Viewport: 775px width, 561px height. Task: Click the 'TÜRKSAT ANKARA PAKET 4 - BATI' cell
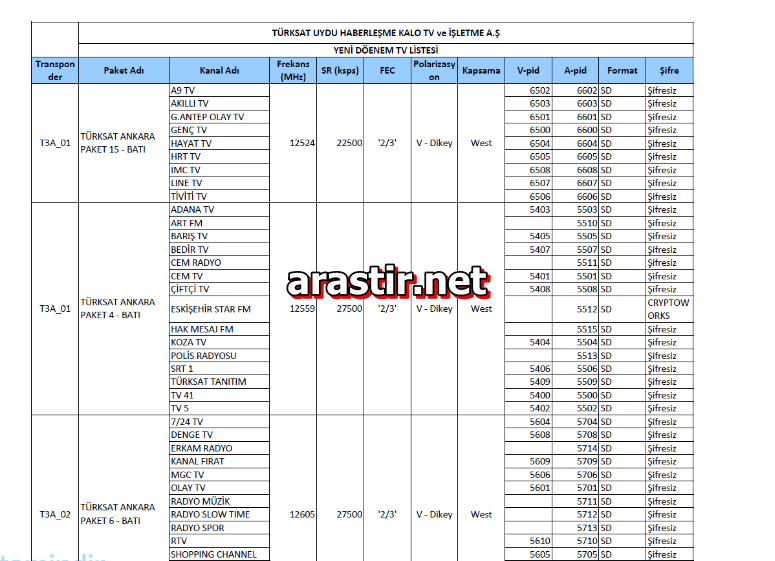tap(124, 308)
